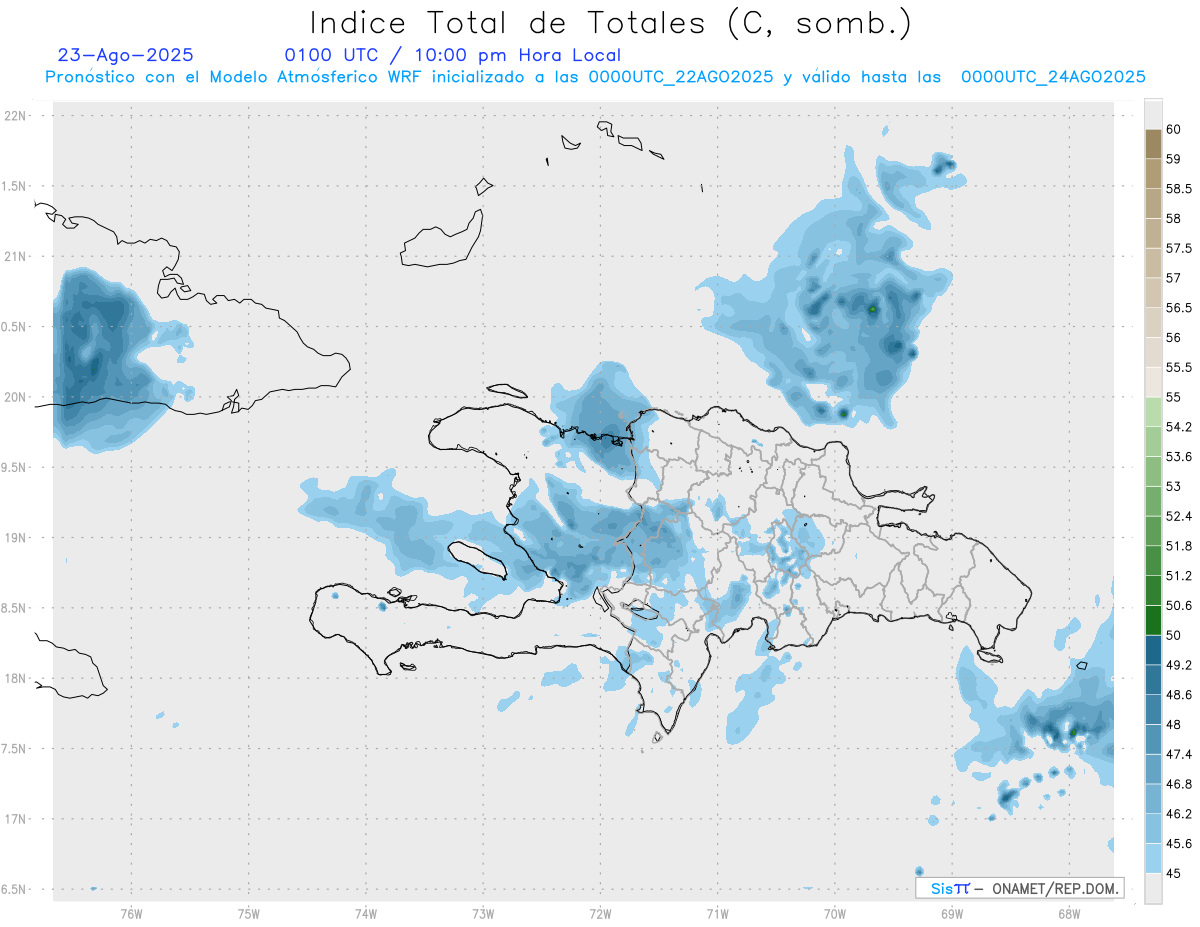Screen dimensions: 1200x927
Task: Pick the dark blue swatch between 49.2 and 50
Action: [1153, 650]
